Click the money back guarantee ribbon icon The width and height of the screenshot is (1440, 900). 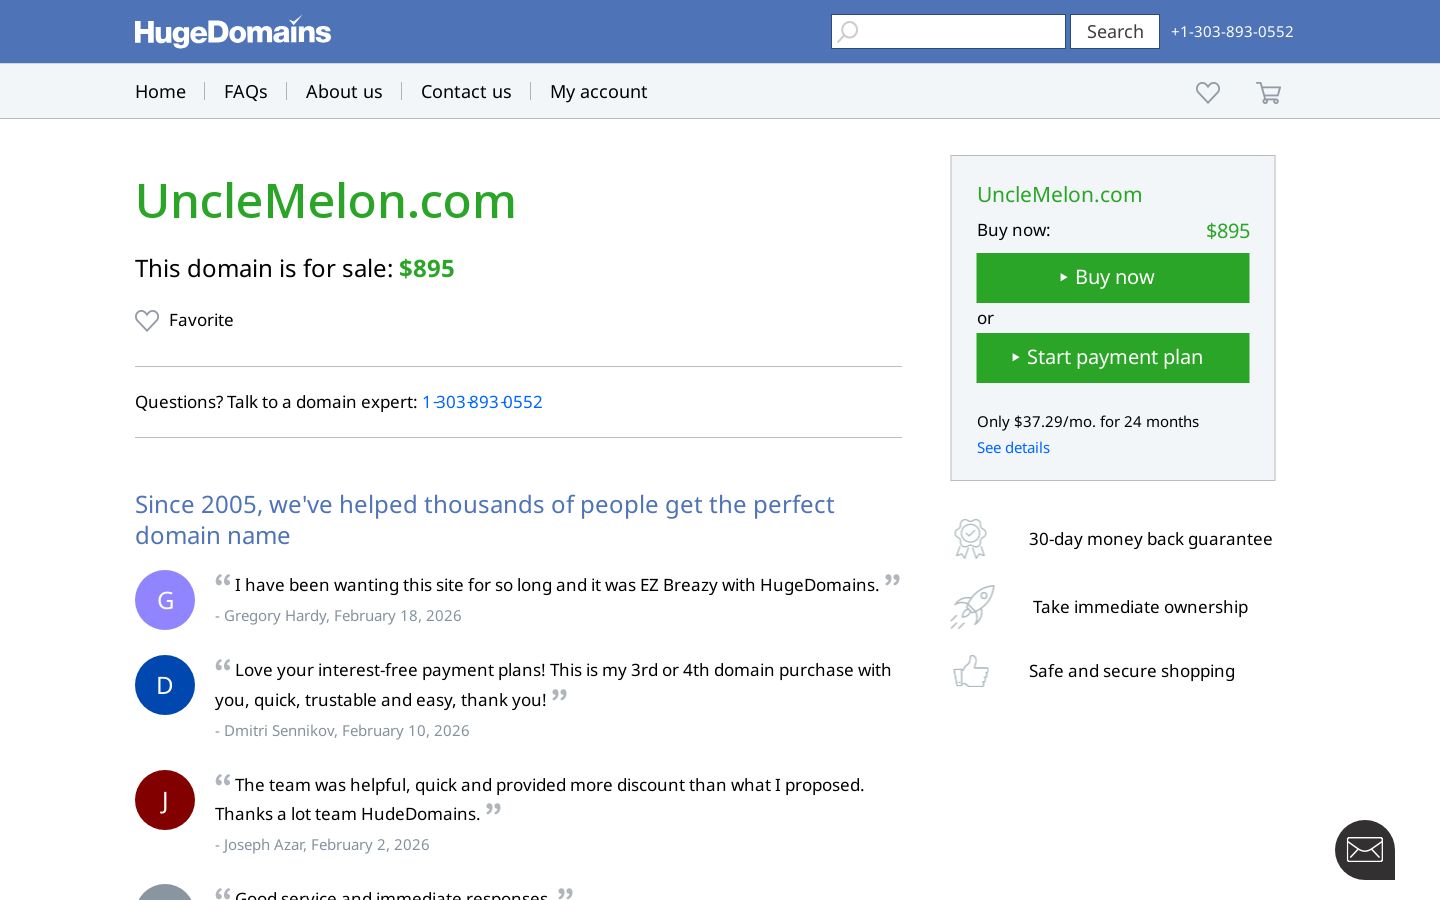coord(970,538)
